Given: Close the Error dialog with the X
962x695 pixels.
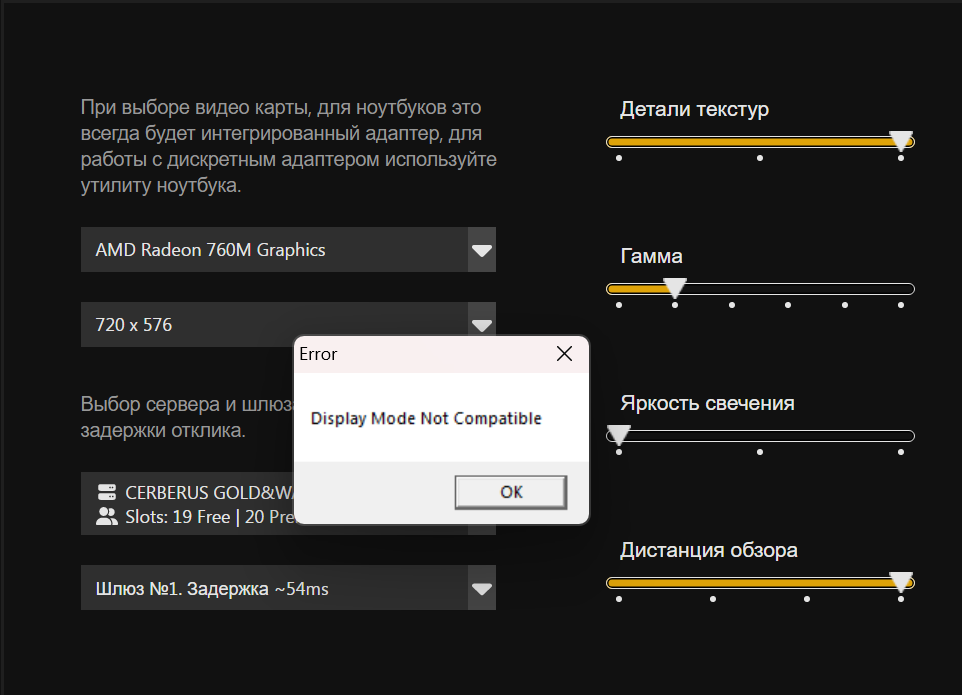Looking at the screenshot, I should click(x=564, y=354).
